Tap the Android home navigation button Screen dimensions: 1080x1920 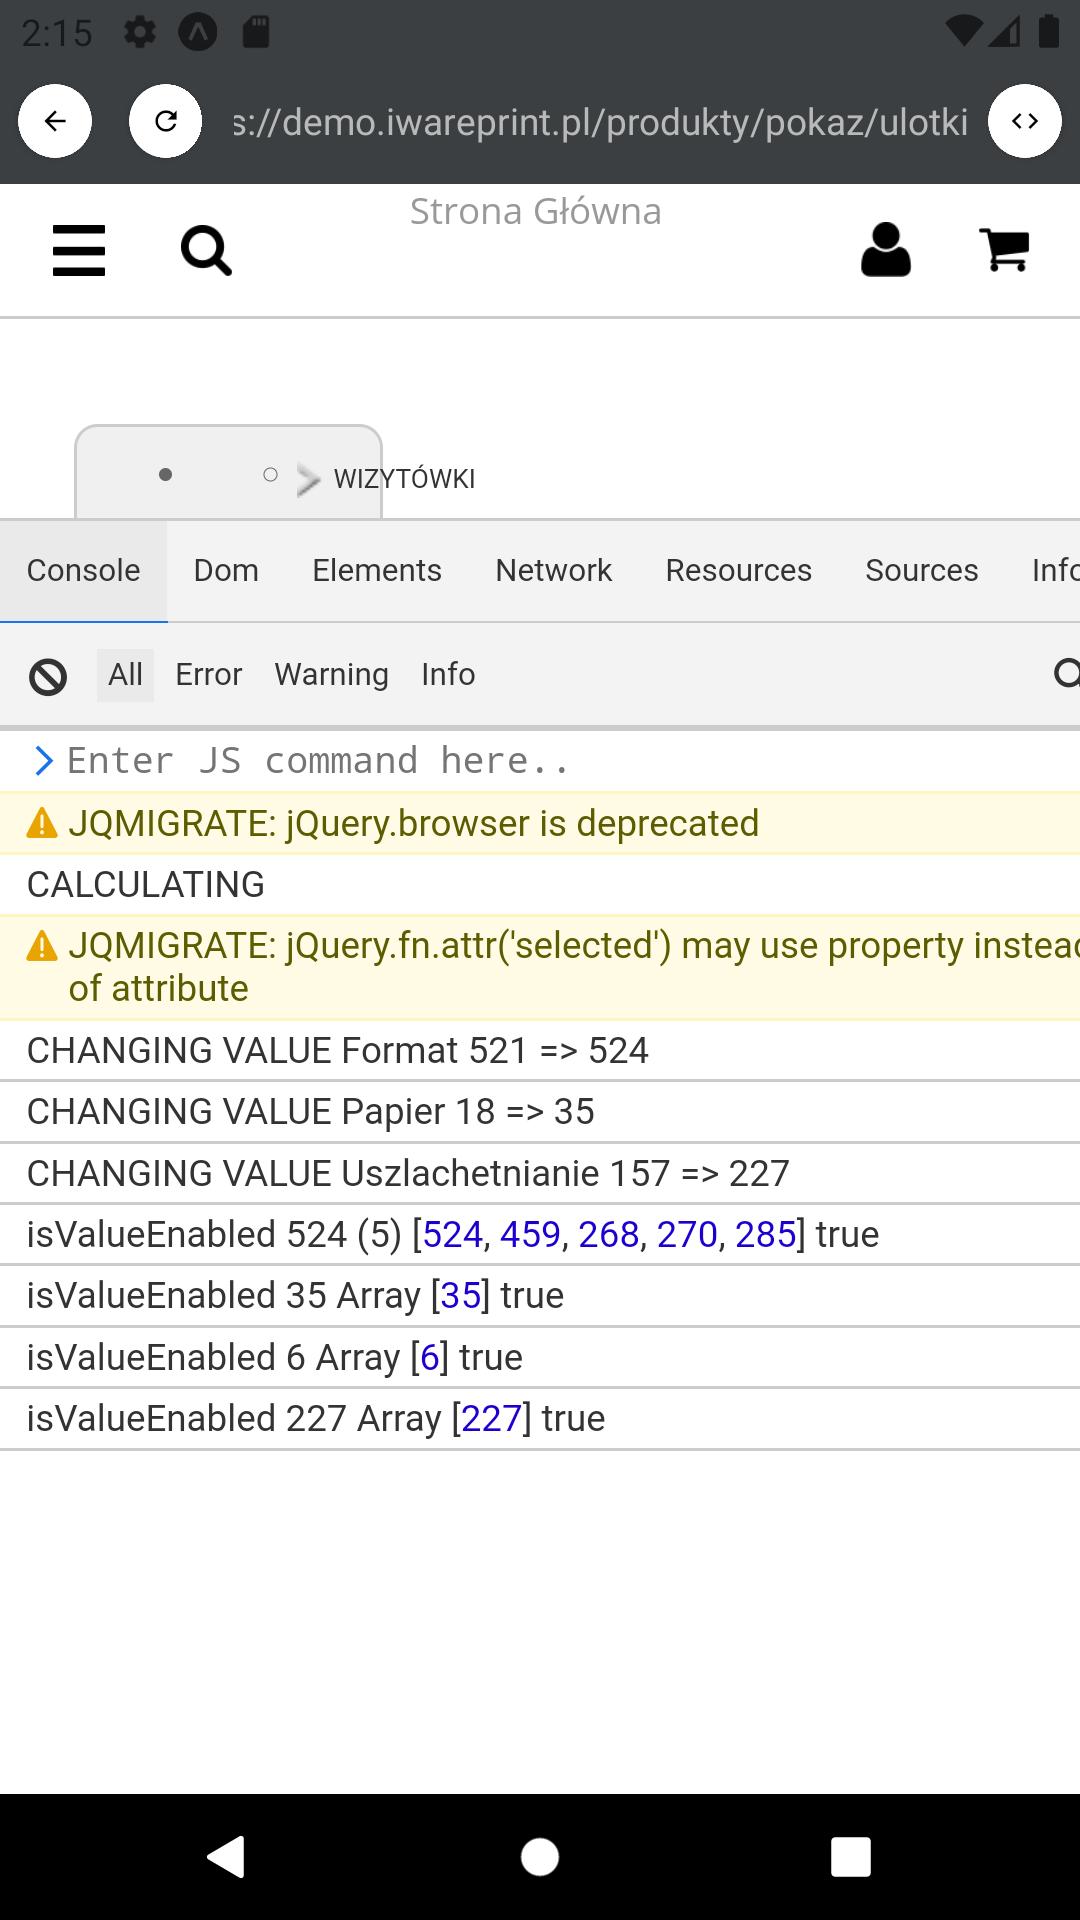click(x=540, y=1857)
